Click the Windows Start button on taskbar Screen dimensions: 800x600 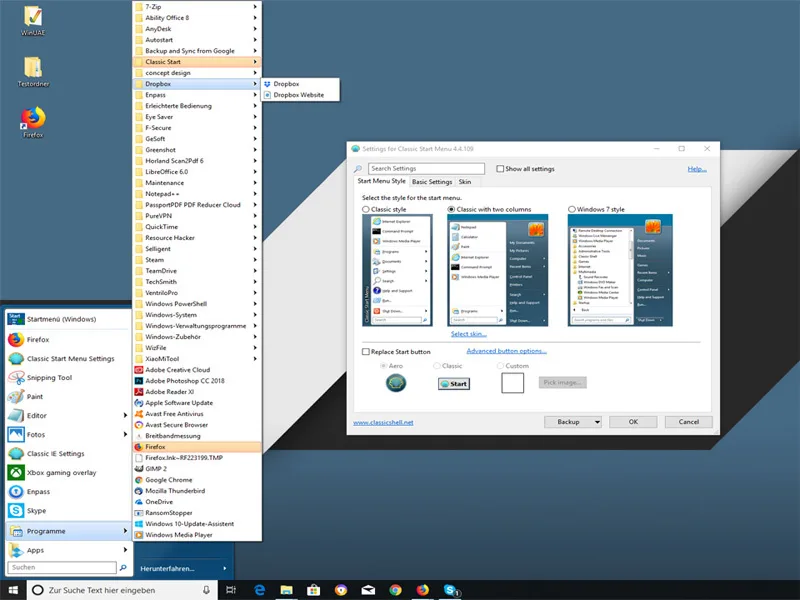13,590
